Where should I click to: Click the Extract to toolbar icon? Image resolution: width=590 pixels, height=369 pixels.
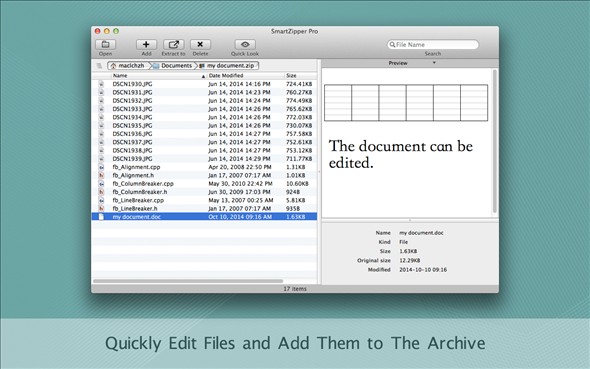173,44
